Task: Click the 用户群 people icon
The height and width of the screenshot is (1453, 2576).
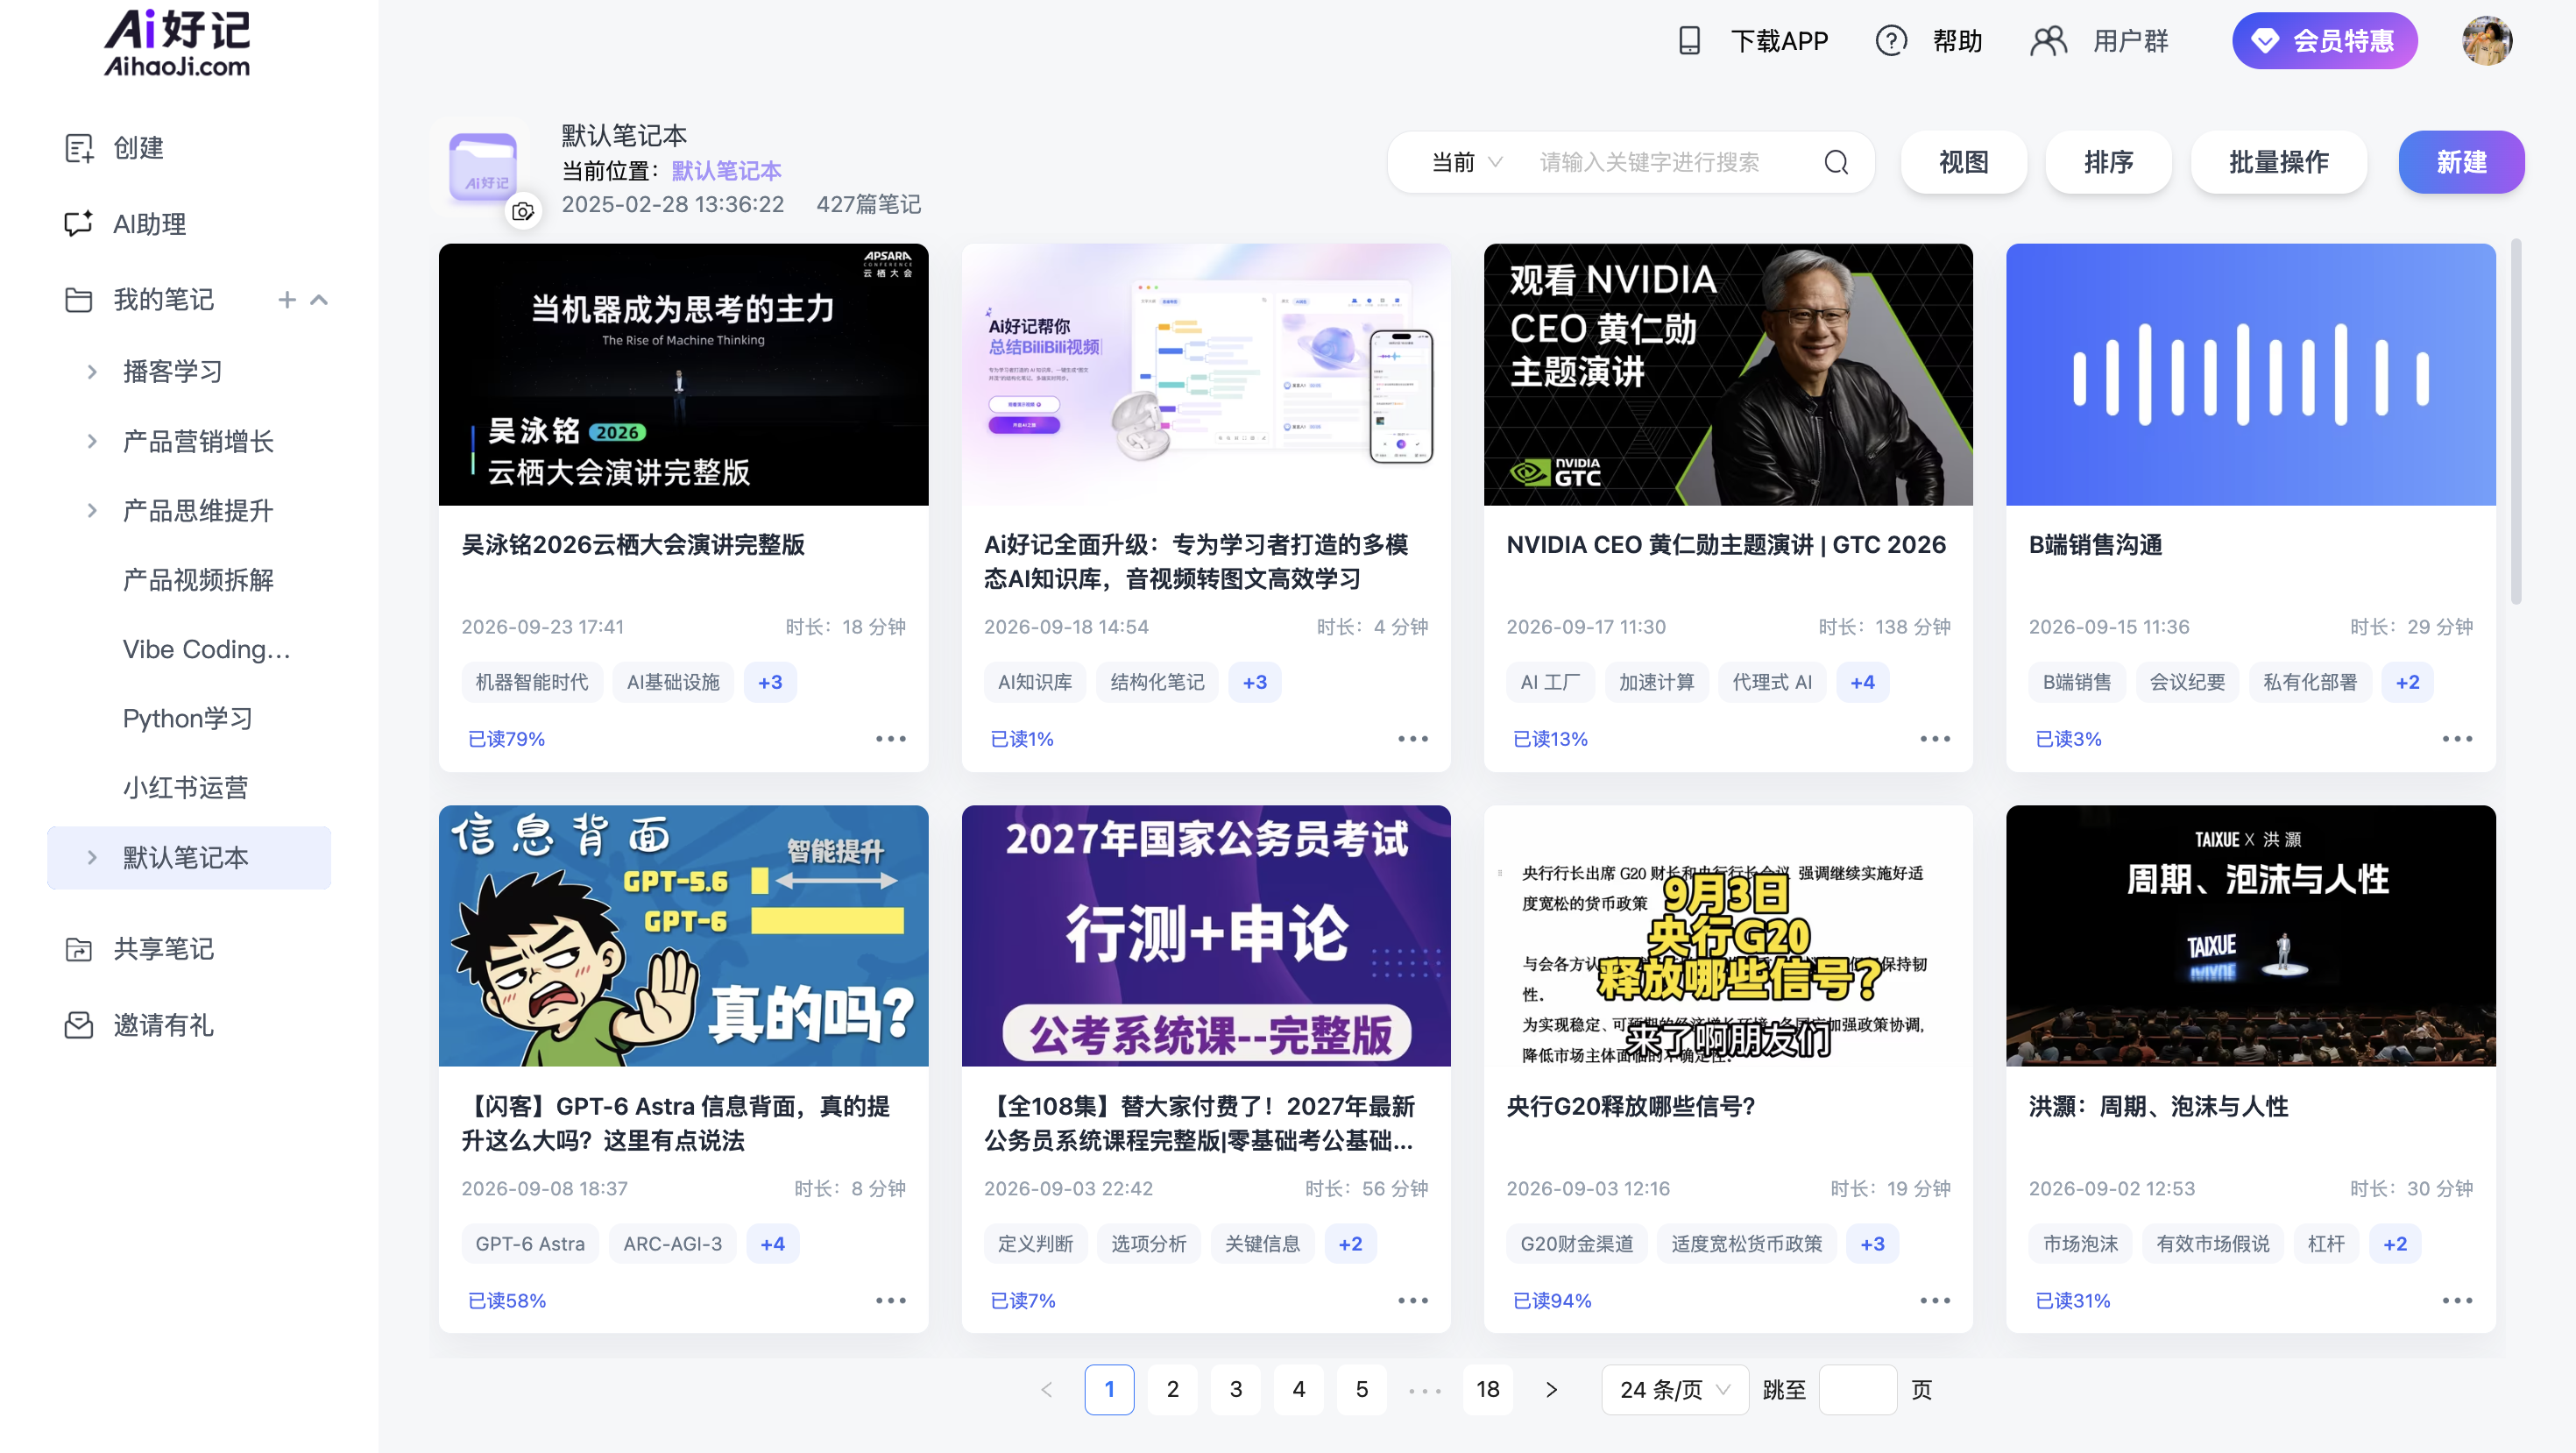Action: [2048, 41]
